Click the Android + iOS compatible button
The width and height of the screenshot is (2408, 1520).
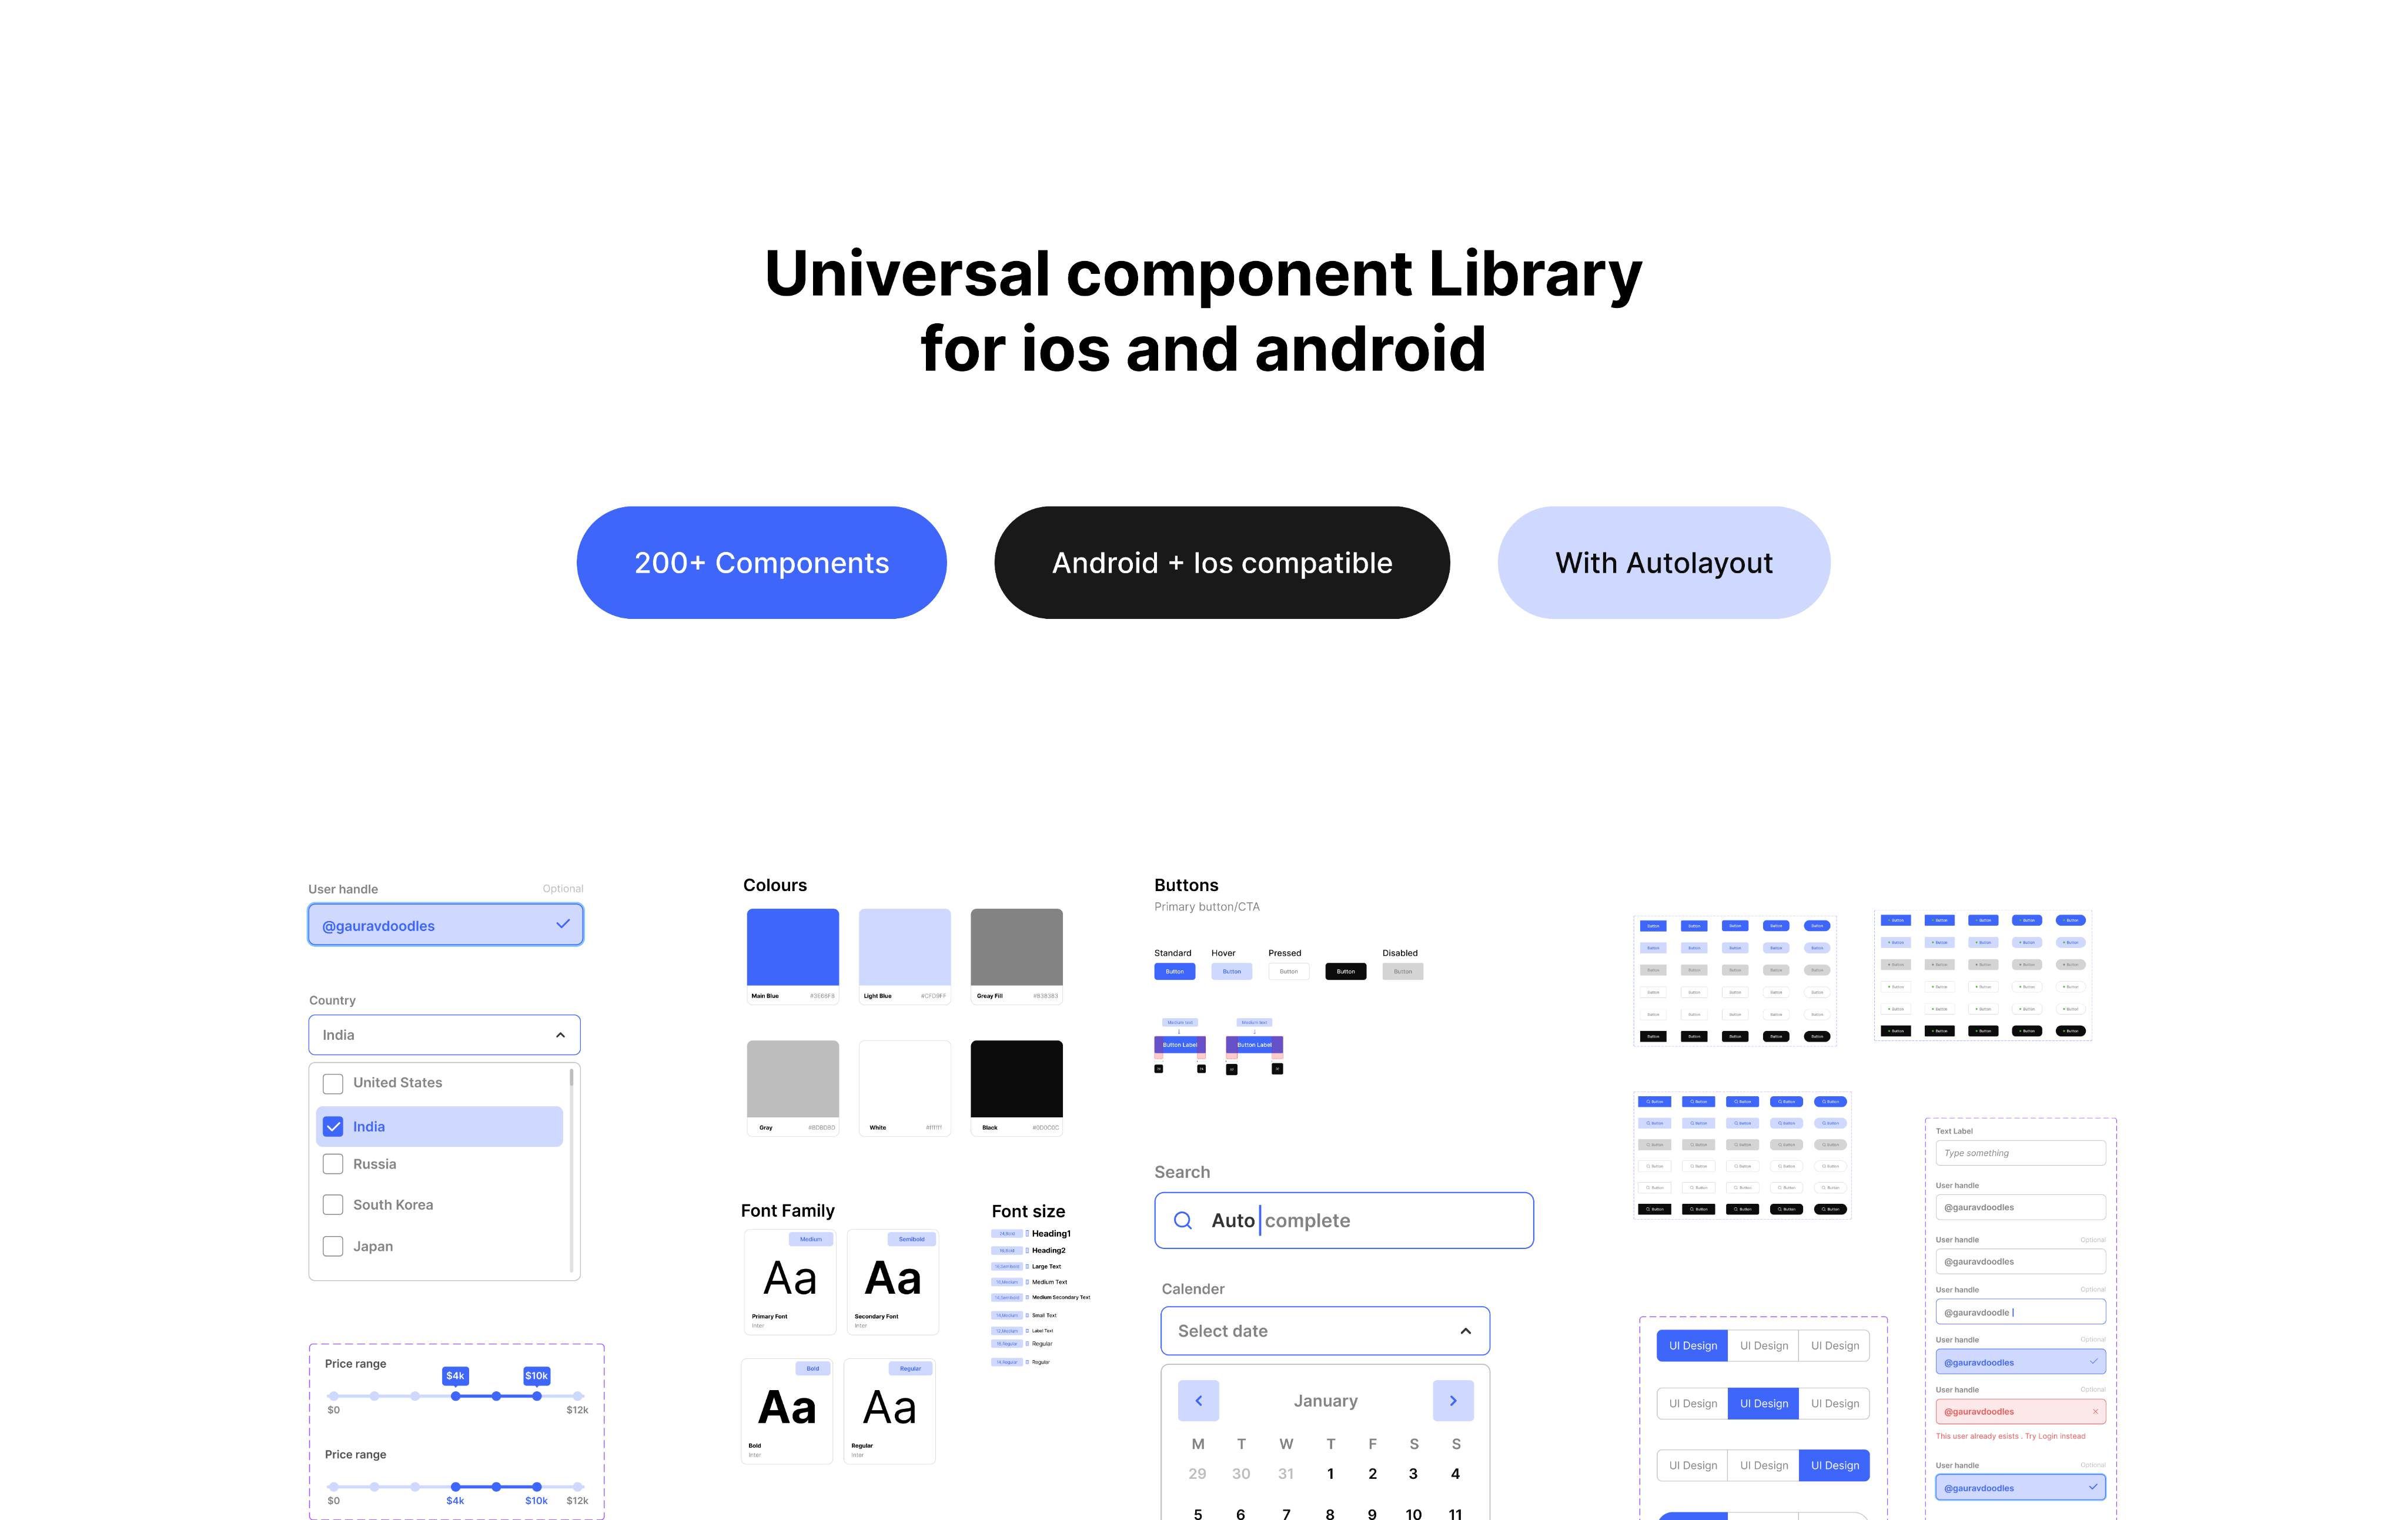click(1220, 562)
